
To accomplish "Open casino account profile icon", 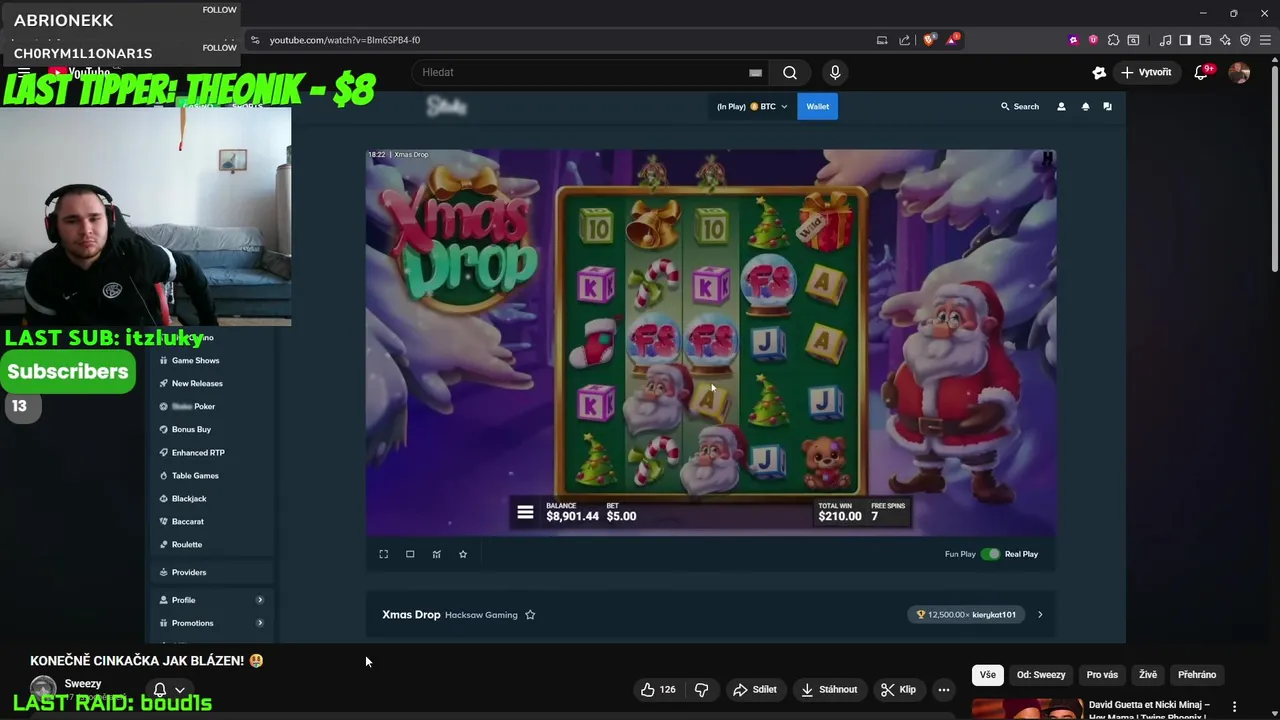I will click(x=1061, y=106).
